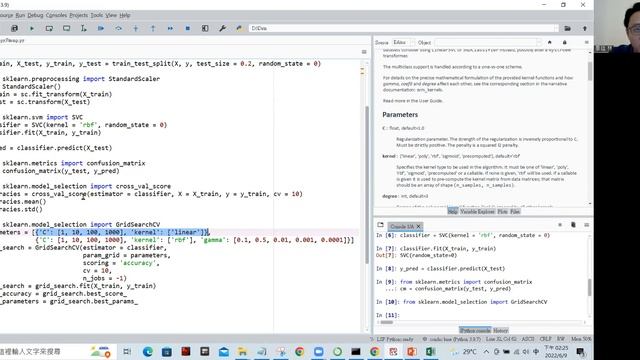Click the taskbar clock showing 02:25
This screenshot has width=640, height=360.
pyautogui.click(x=556, y=351)
